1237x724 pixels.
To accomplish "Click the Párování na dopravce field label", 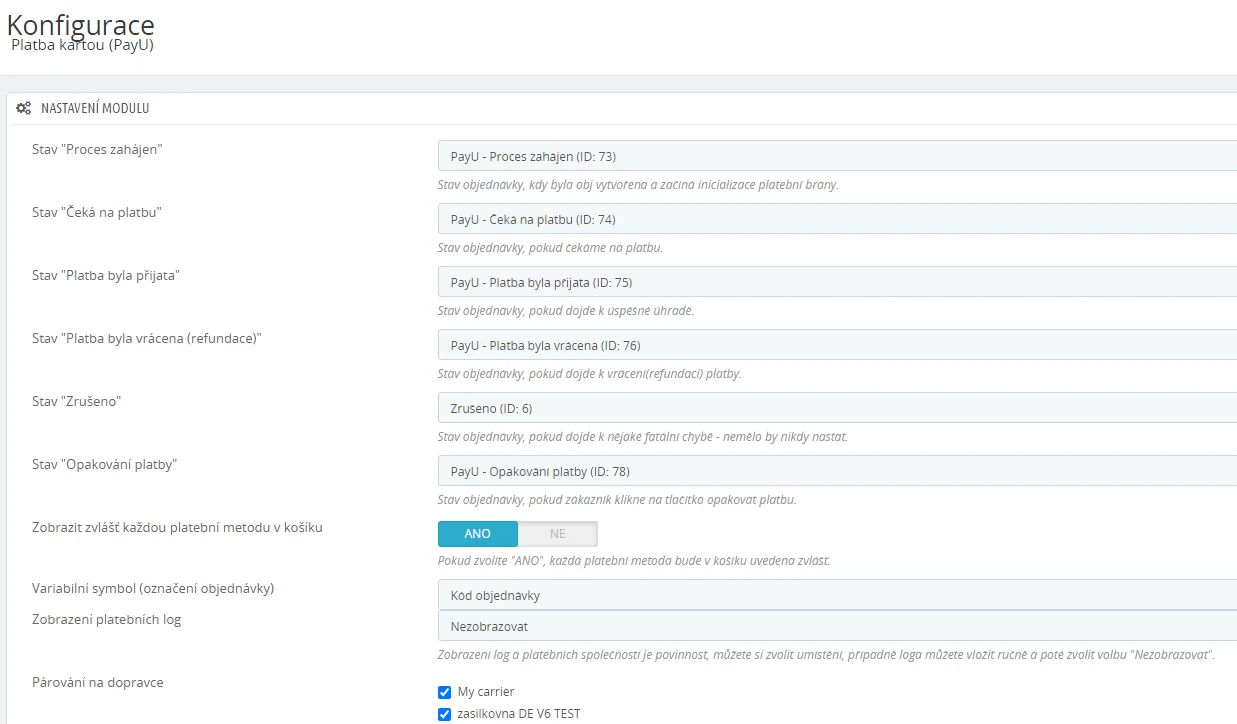I will point(97,682).
